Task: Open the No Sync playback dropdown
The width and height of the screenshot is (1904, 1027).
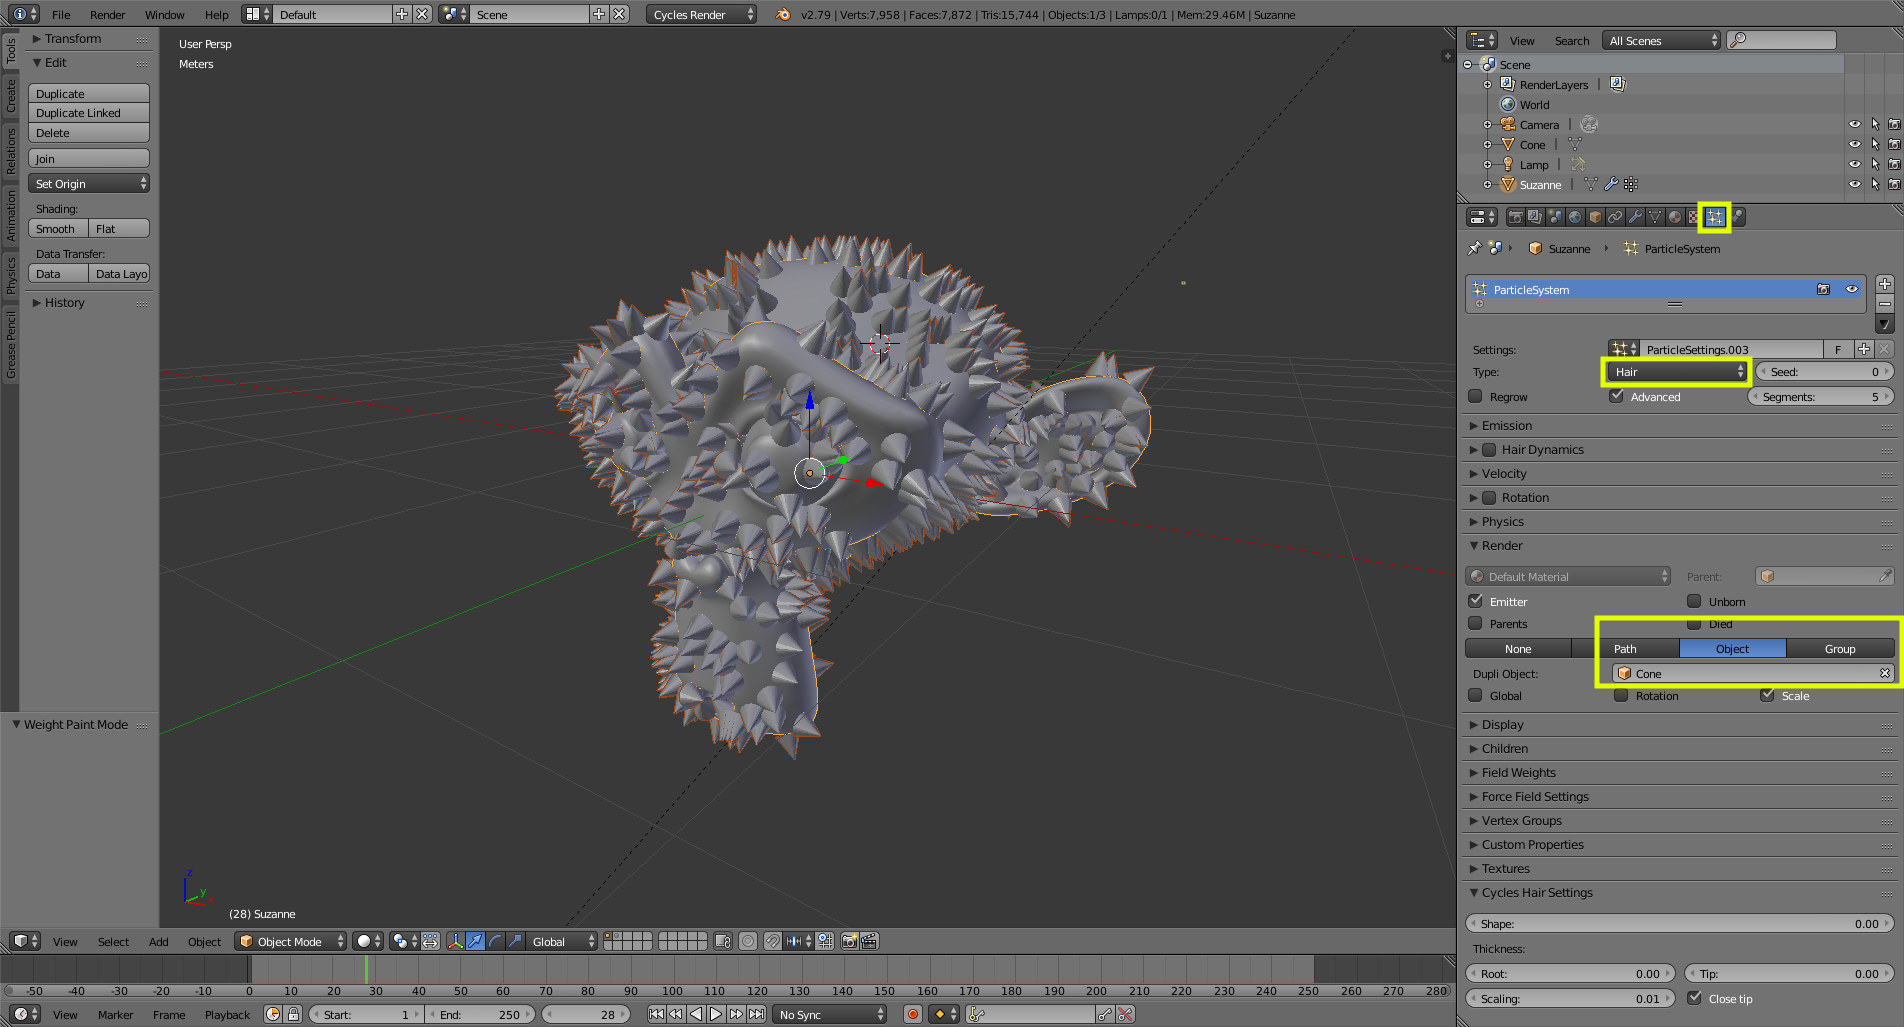Action: pyautogui.click(x=831, y=1014)
